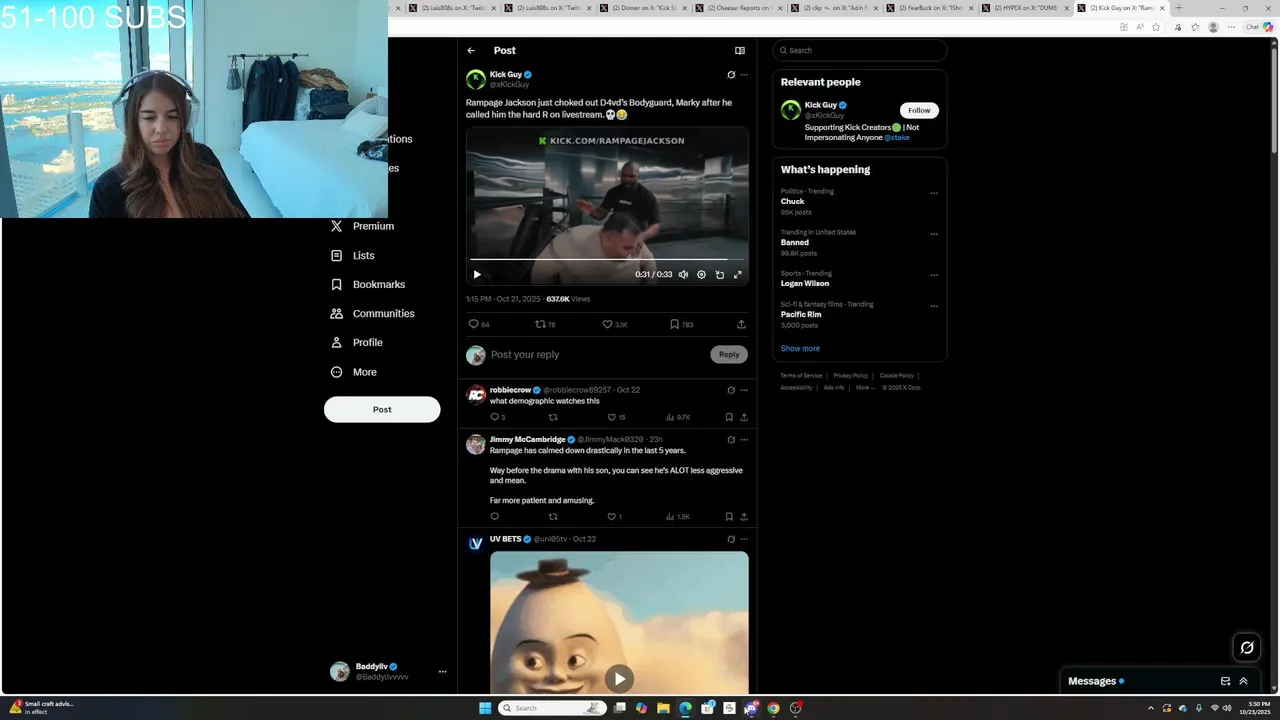1280x720 pixels.
Task: Repost robbiecrow's reply
Action: [553, 417]
